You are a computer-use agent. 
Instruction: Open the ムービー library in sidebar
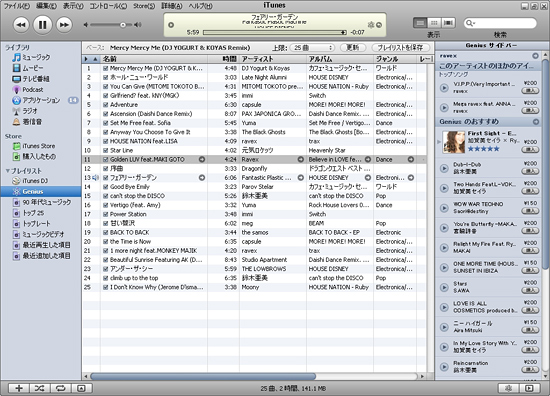tap(28, 68)
